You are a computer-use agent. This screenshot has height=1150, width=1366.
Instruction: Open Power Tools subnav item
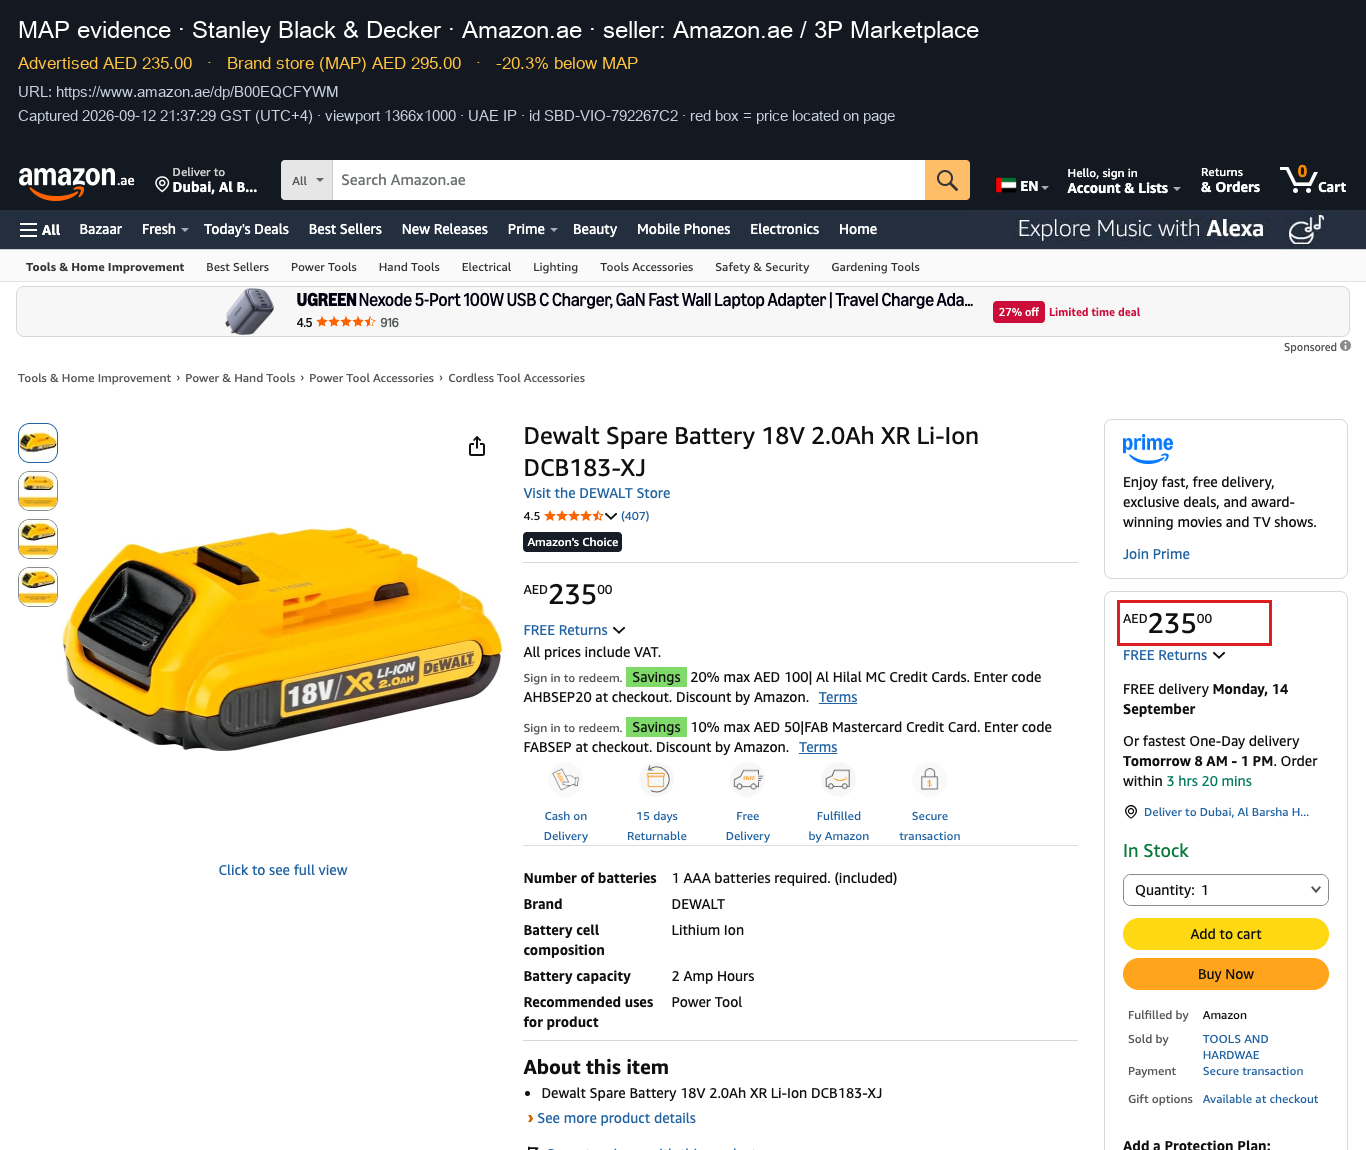coord(324,267)
